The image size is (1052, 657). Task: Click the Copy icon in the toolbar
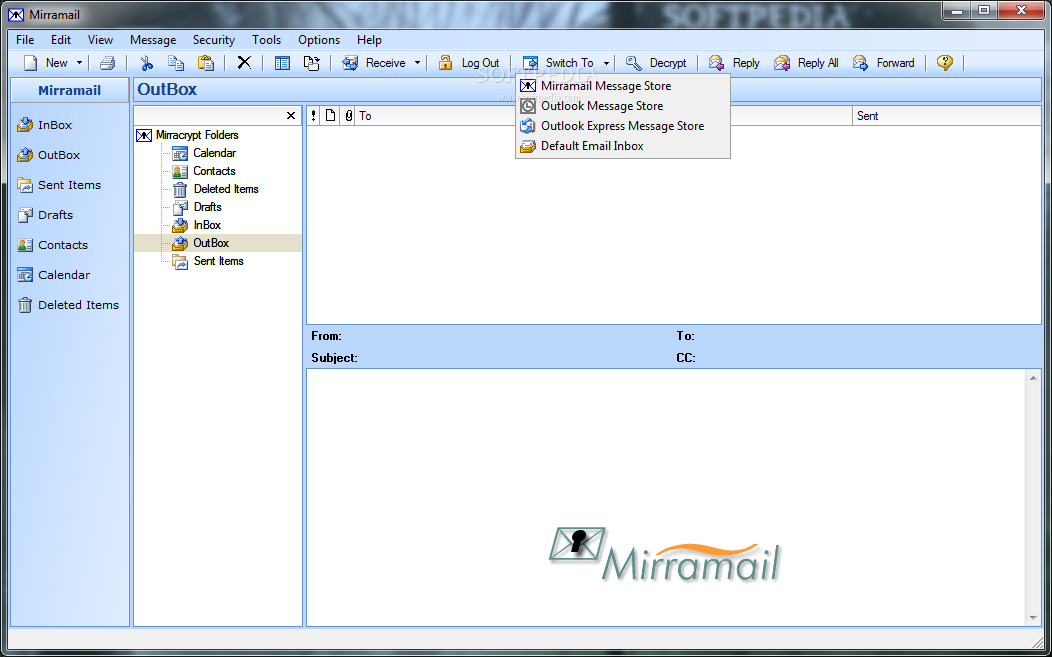(176, 63)
